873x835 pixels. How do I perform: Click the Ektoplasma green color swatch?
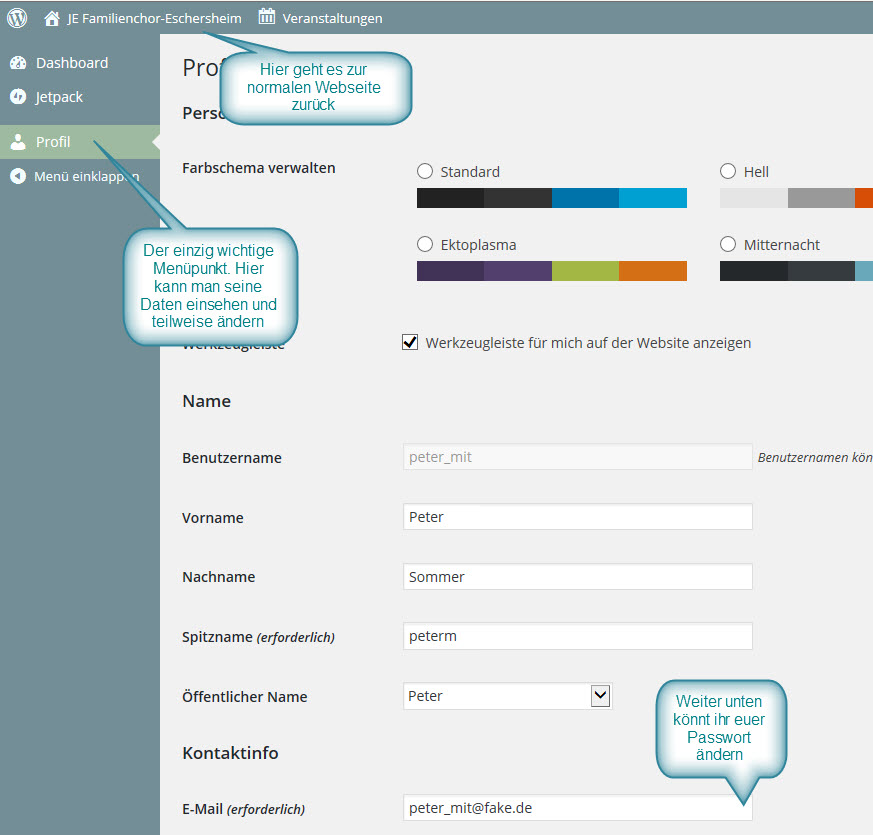[585, 271]
